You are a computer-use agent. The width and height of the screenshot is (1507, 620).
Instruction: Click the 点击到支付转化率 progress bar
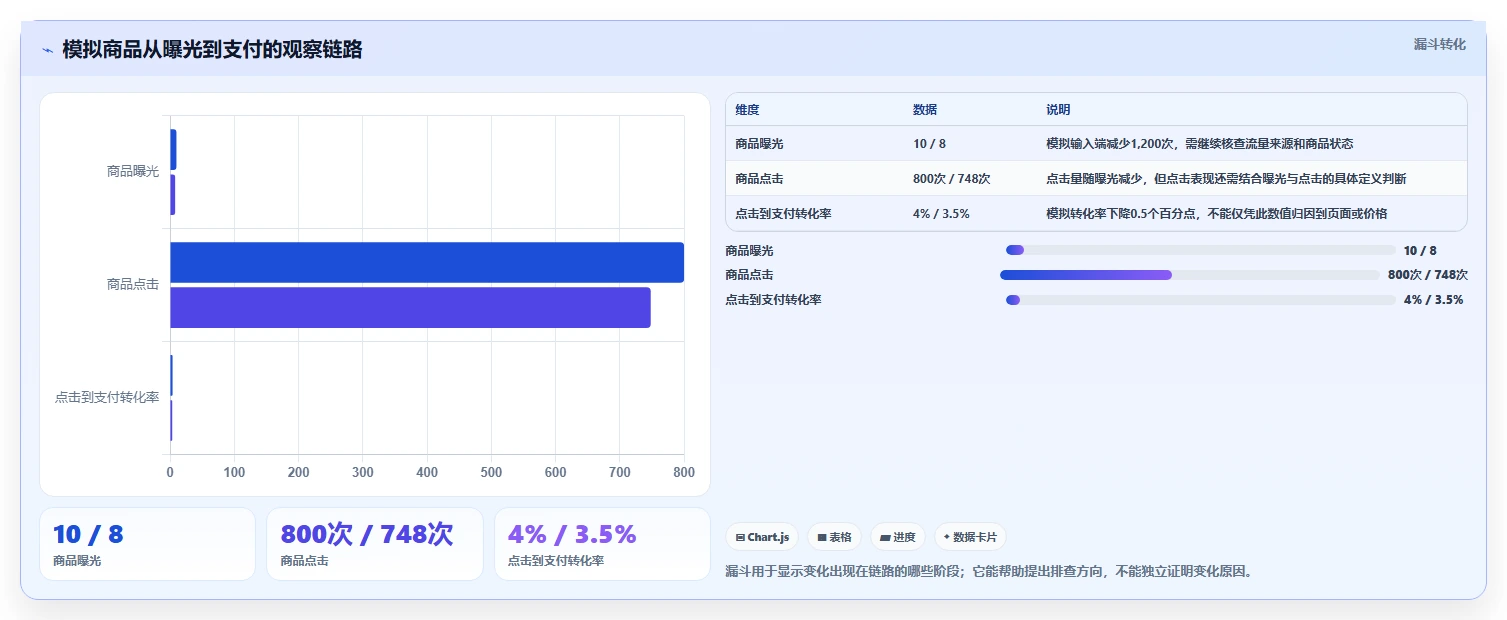(x=1200, y=300)
